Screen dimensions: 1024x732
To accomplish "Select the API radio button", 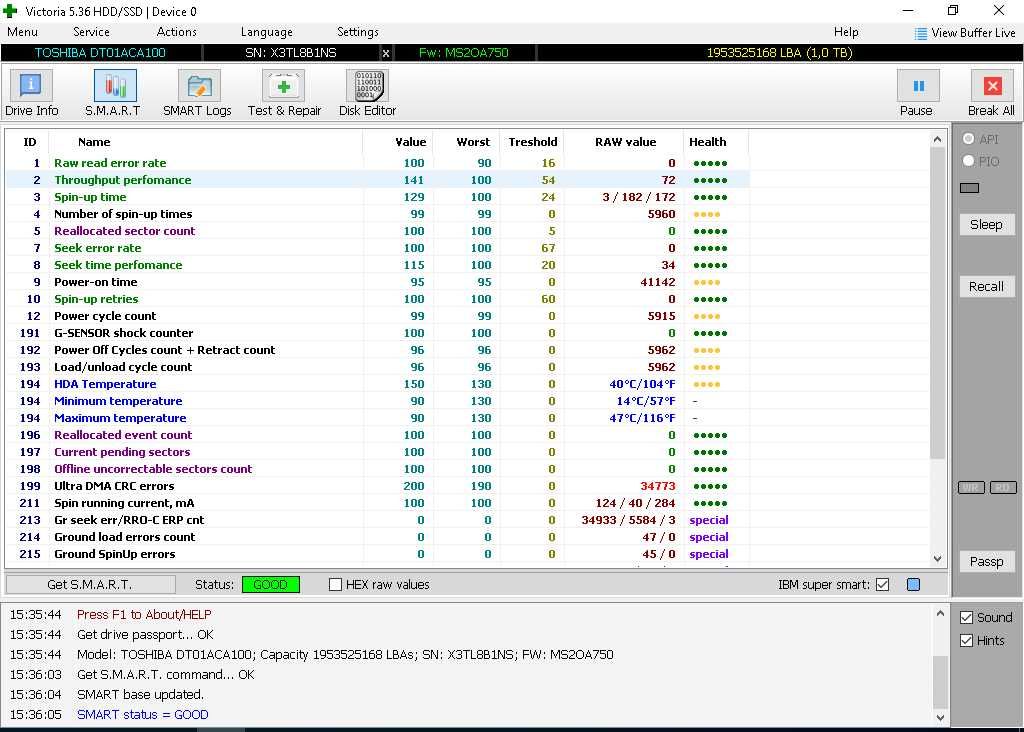I will click(968, 138).
